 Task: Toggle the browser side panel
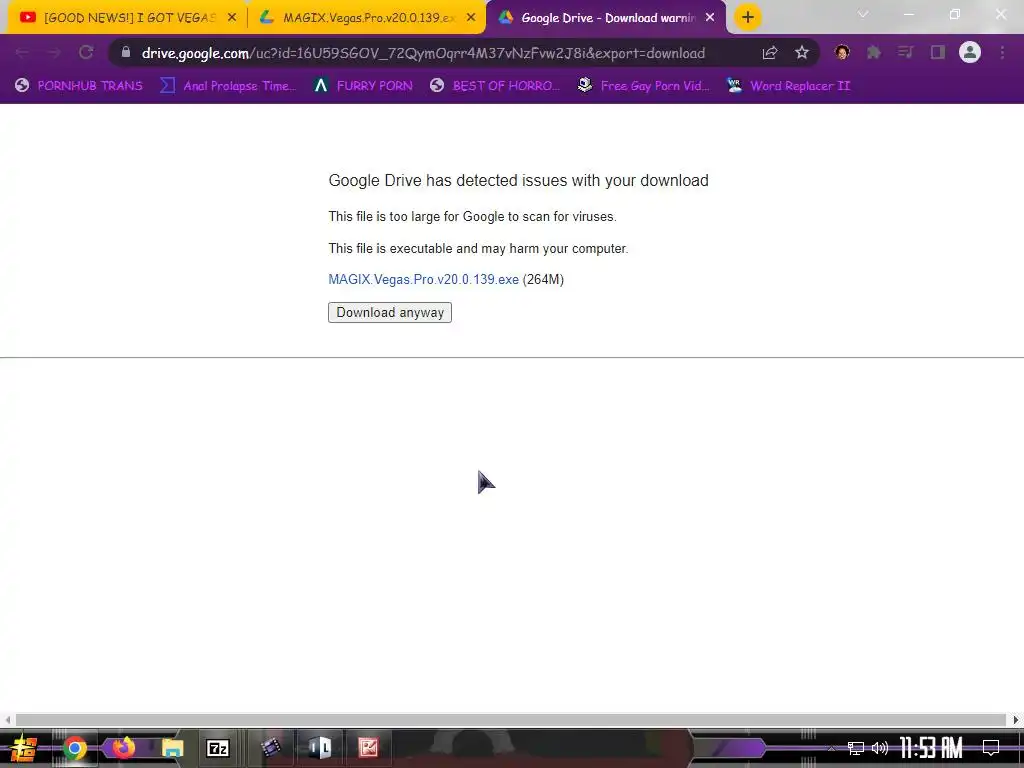[938, 52]
